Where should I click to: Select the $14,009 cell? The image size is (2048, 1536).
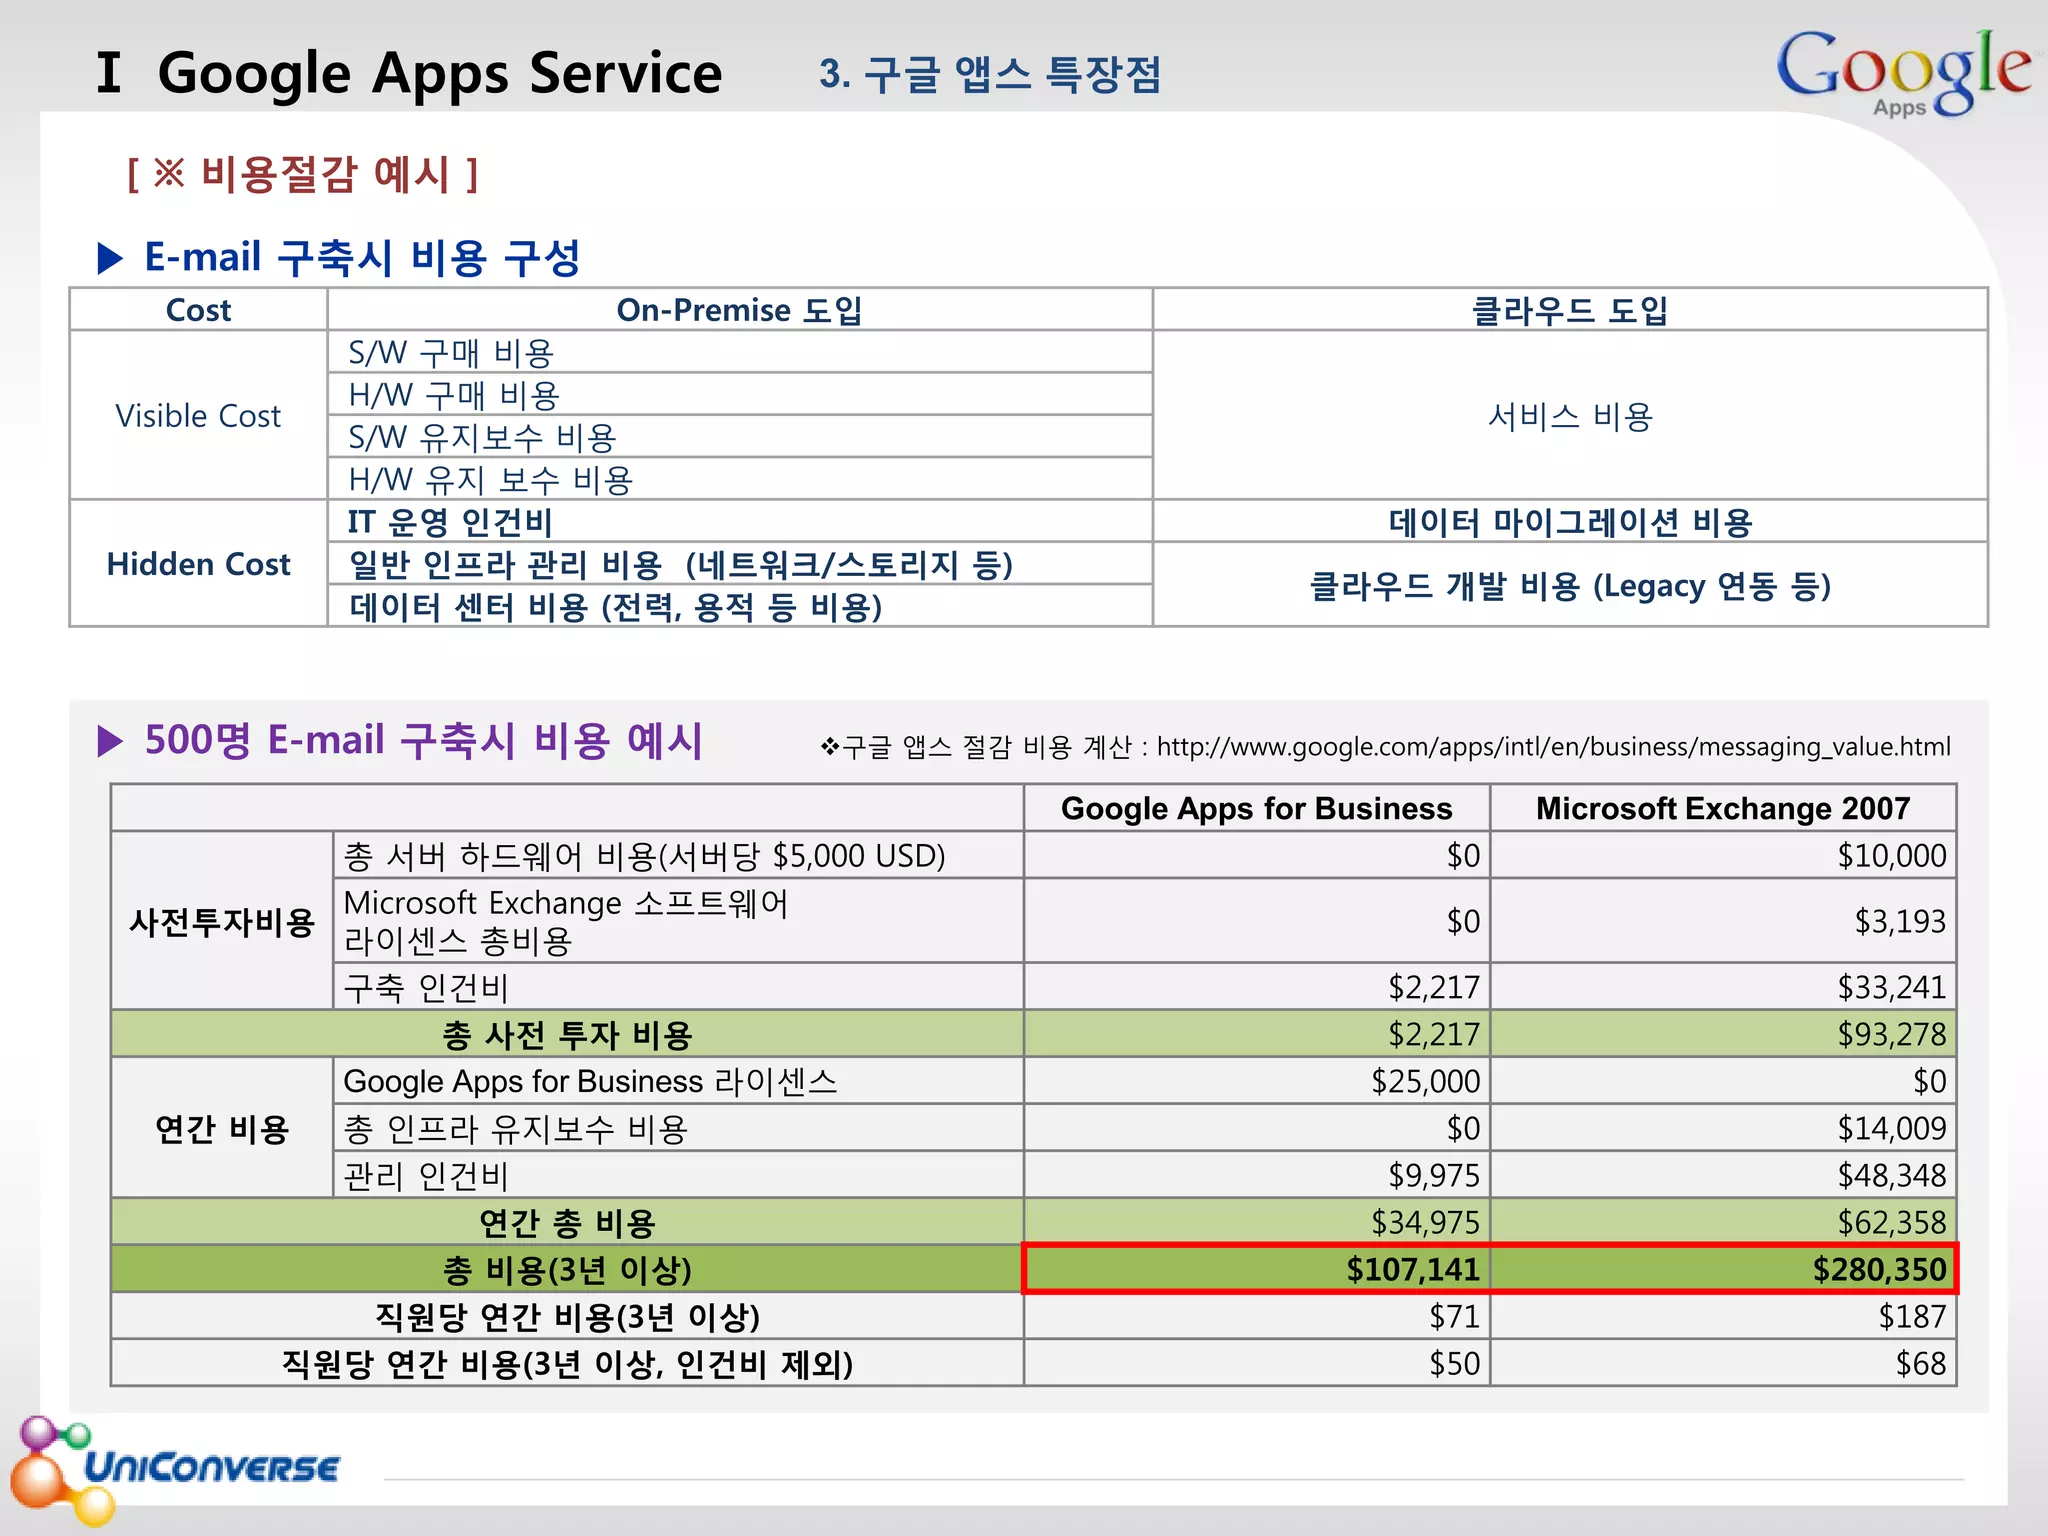click(x=1723, y=1128)
